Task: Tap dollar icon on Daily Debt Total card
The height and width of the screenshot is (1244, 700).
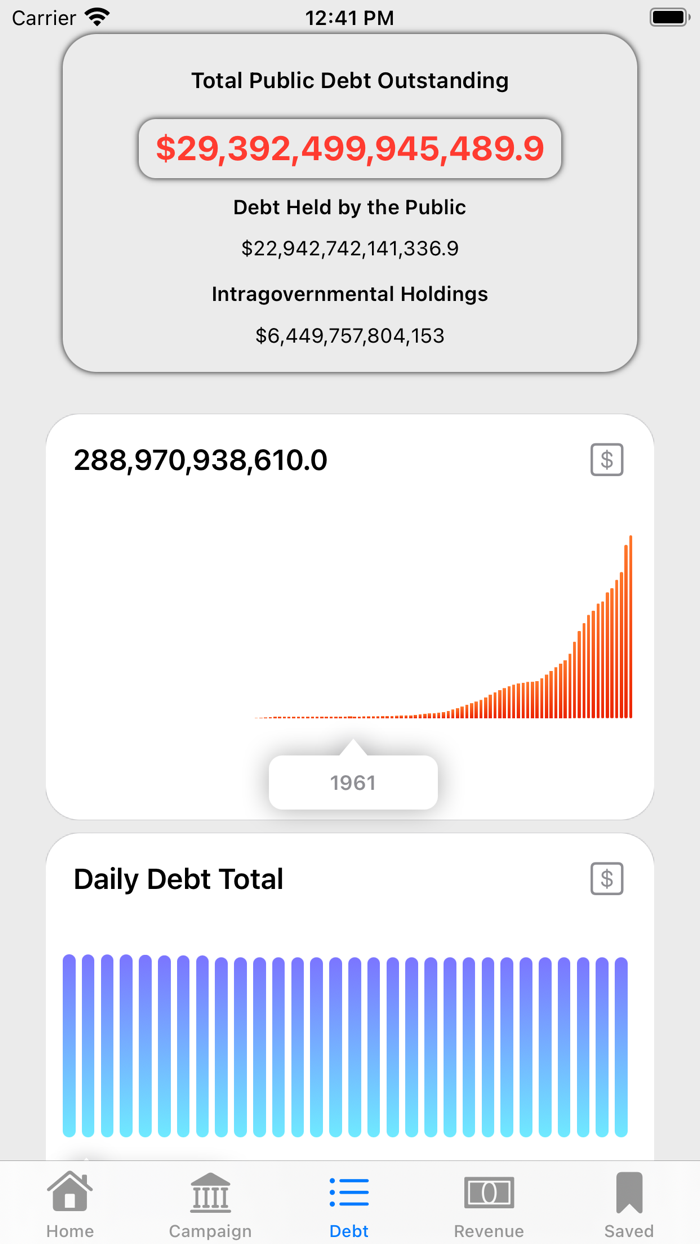Action: (x=606, y=879)
